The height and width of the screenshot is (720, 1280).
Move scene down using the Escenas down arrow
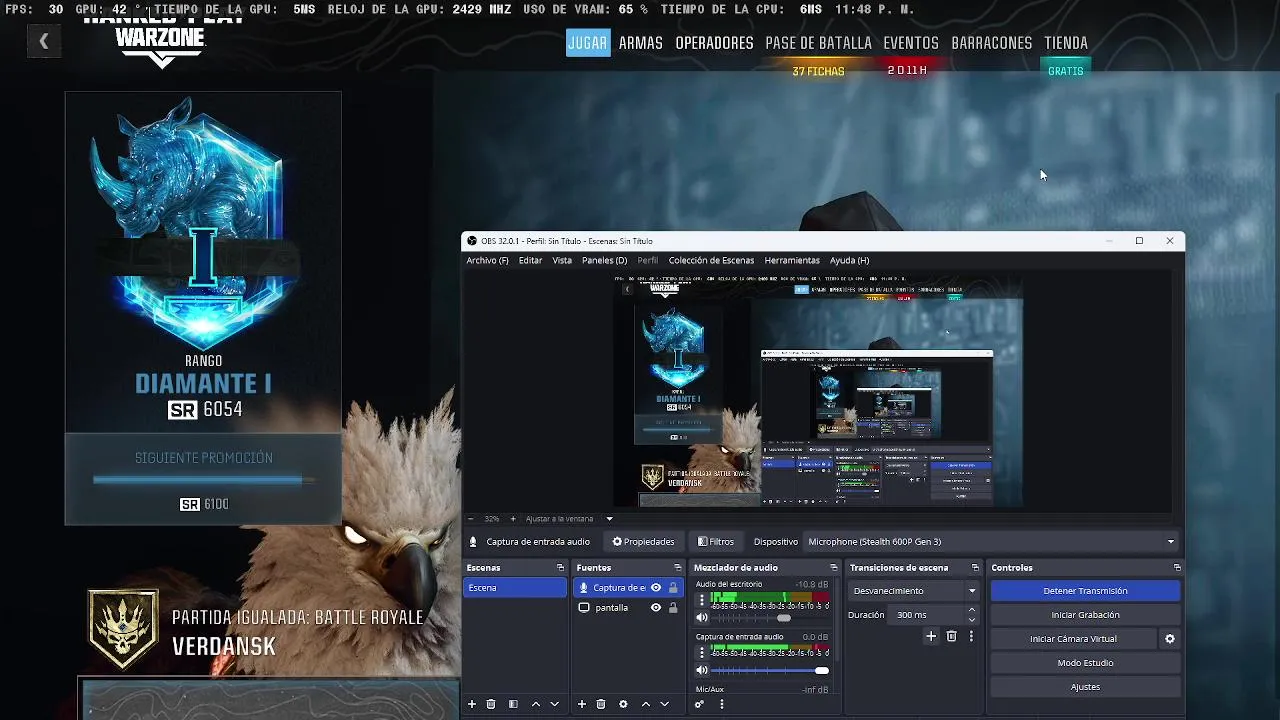point(554,704)
